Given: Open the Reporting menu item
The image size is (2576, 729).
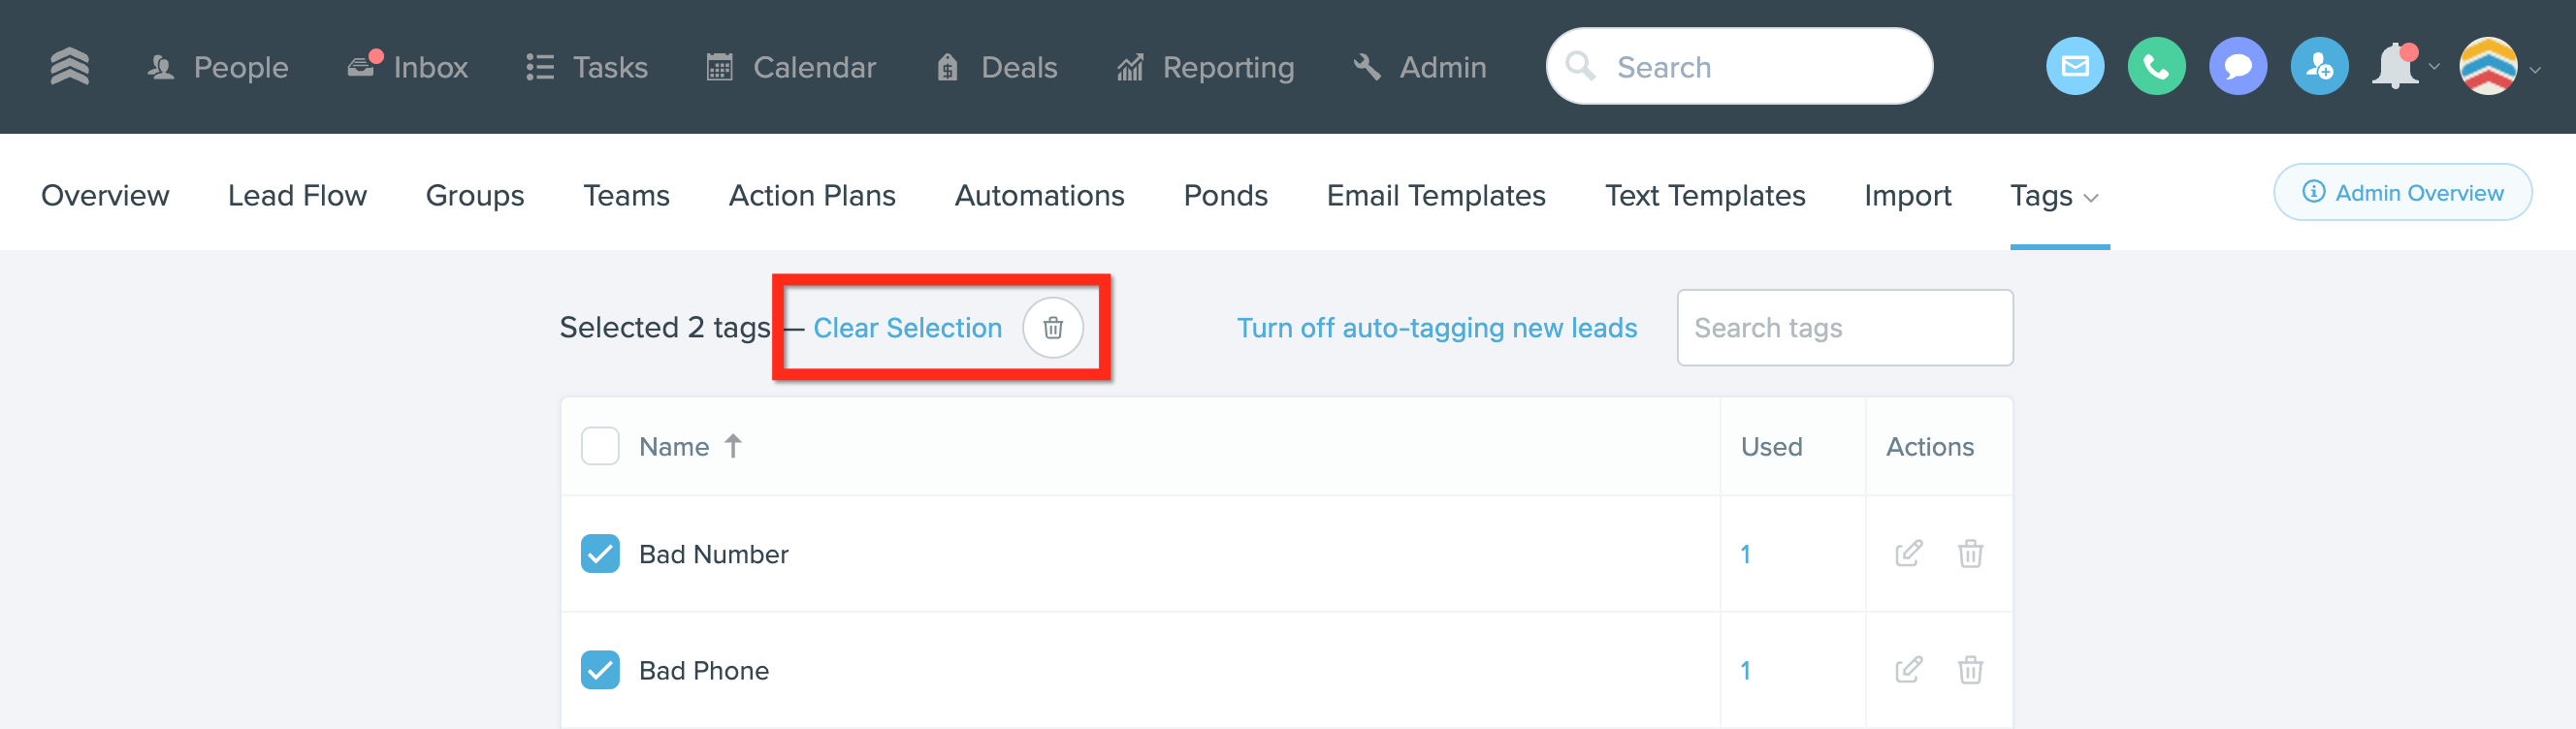Looking at the screenshot, I should click(1205, 67).
